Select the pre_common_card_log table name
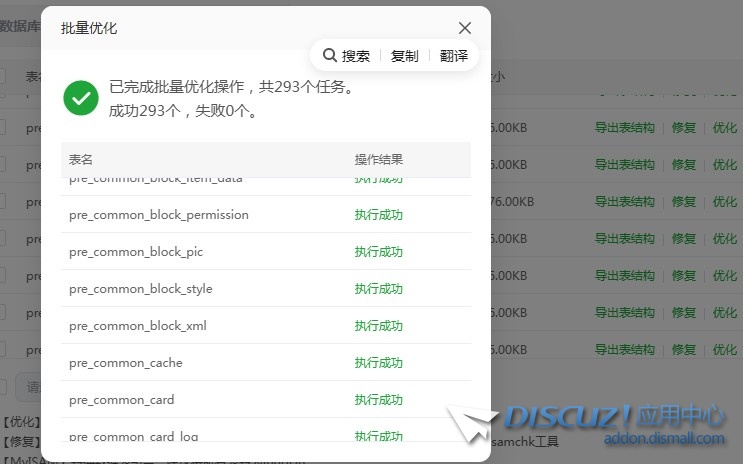This screenshot has height=464, width=743. [134, 436]
